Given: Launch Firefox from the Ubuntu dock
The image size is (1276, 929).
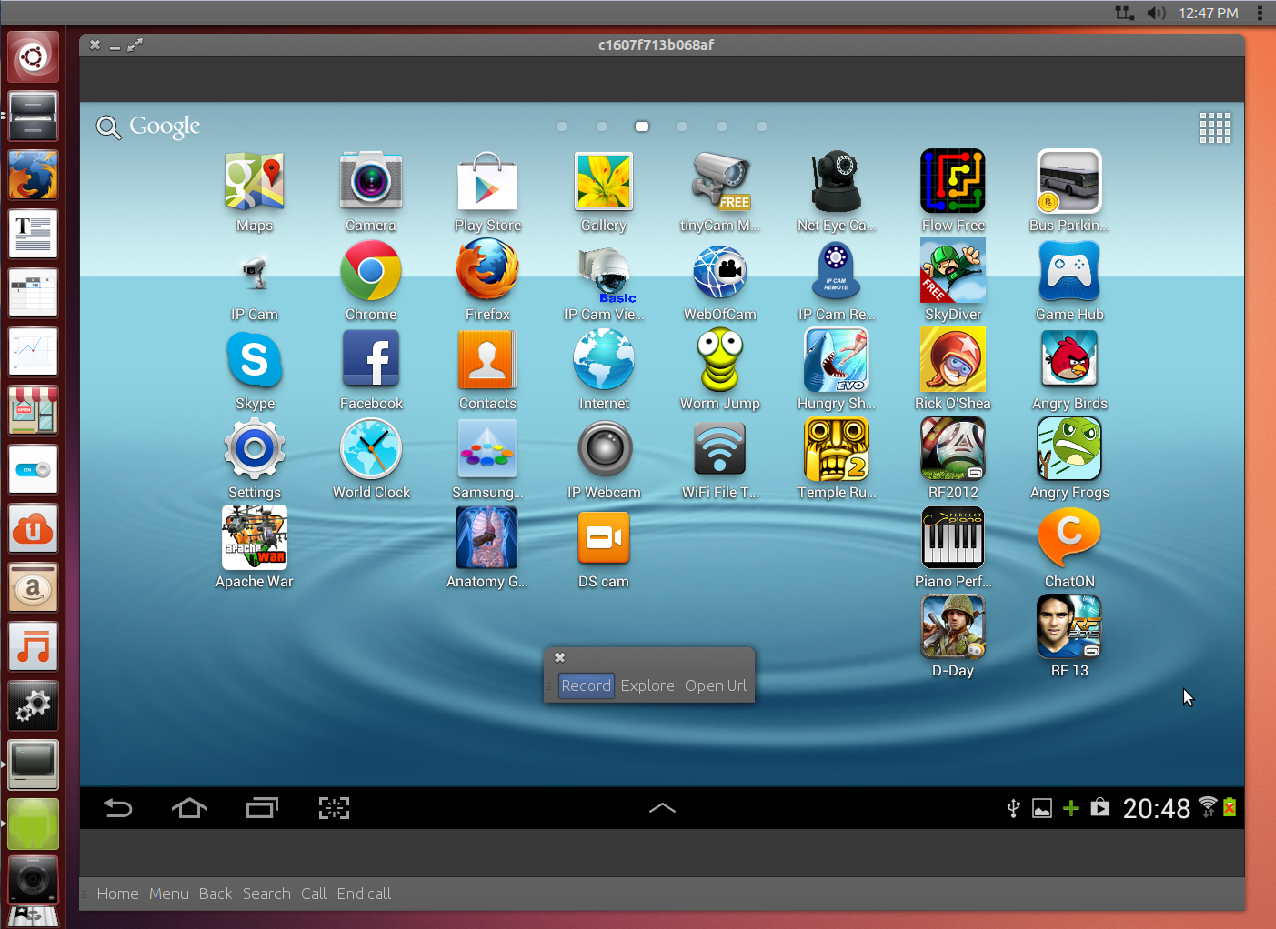Looking at the screenshot, I should pos(32,175).
